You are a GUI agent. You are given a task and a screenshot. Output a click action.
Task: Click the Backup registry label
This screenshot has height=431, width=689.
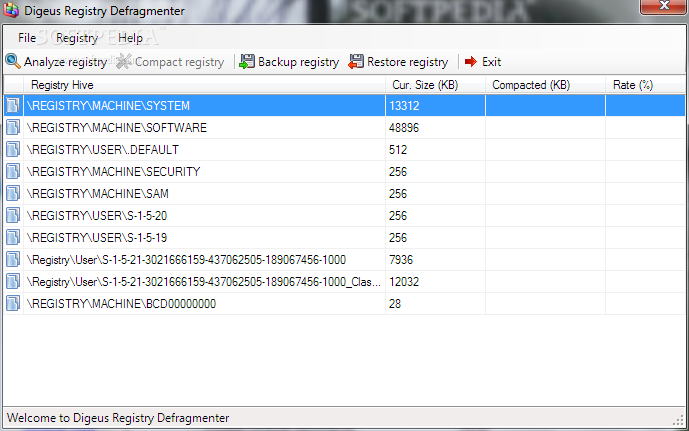tap(298, 62)
